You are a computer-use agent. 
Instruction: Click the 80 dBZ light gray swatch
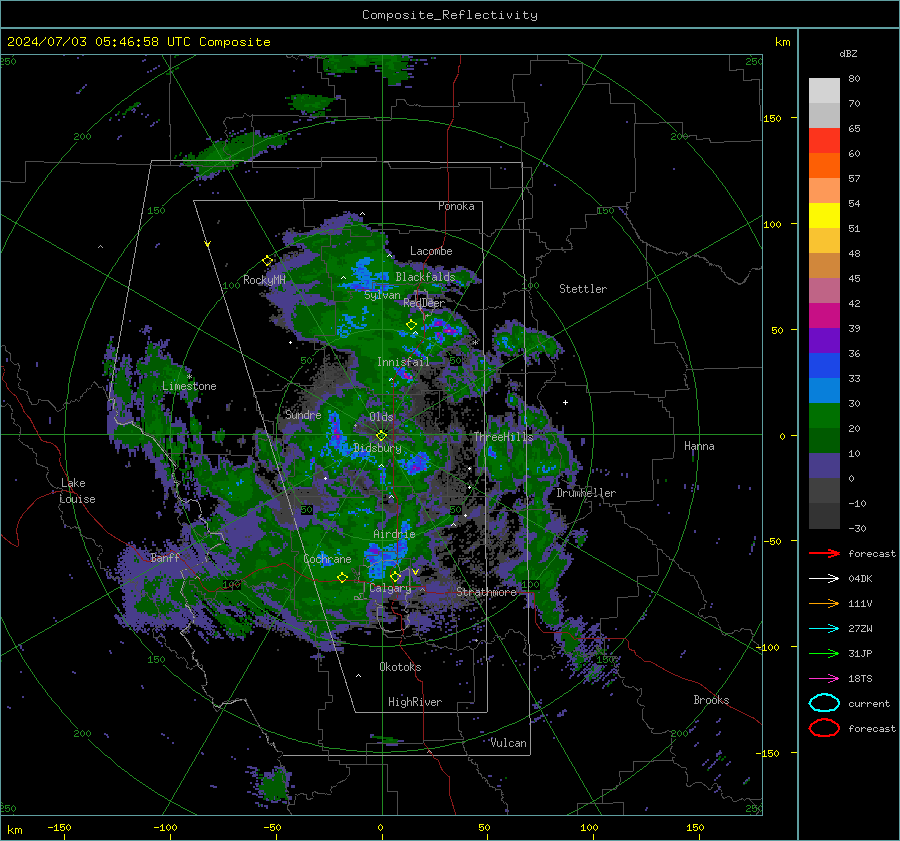tap(824, 90)
